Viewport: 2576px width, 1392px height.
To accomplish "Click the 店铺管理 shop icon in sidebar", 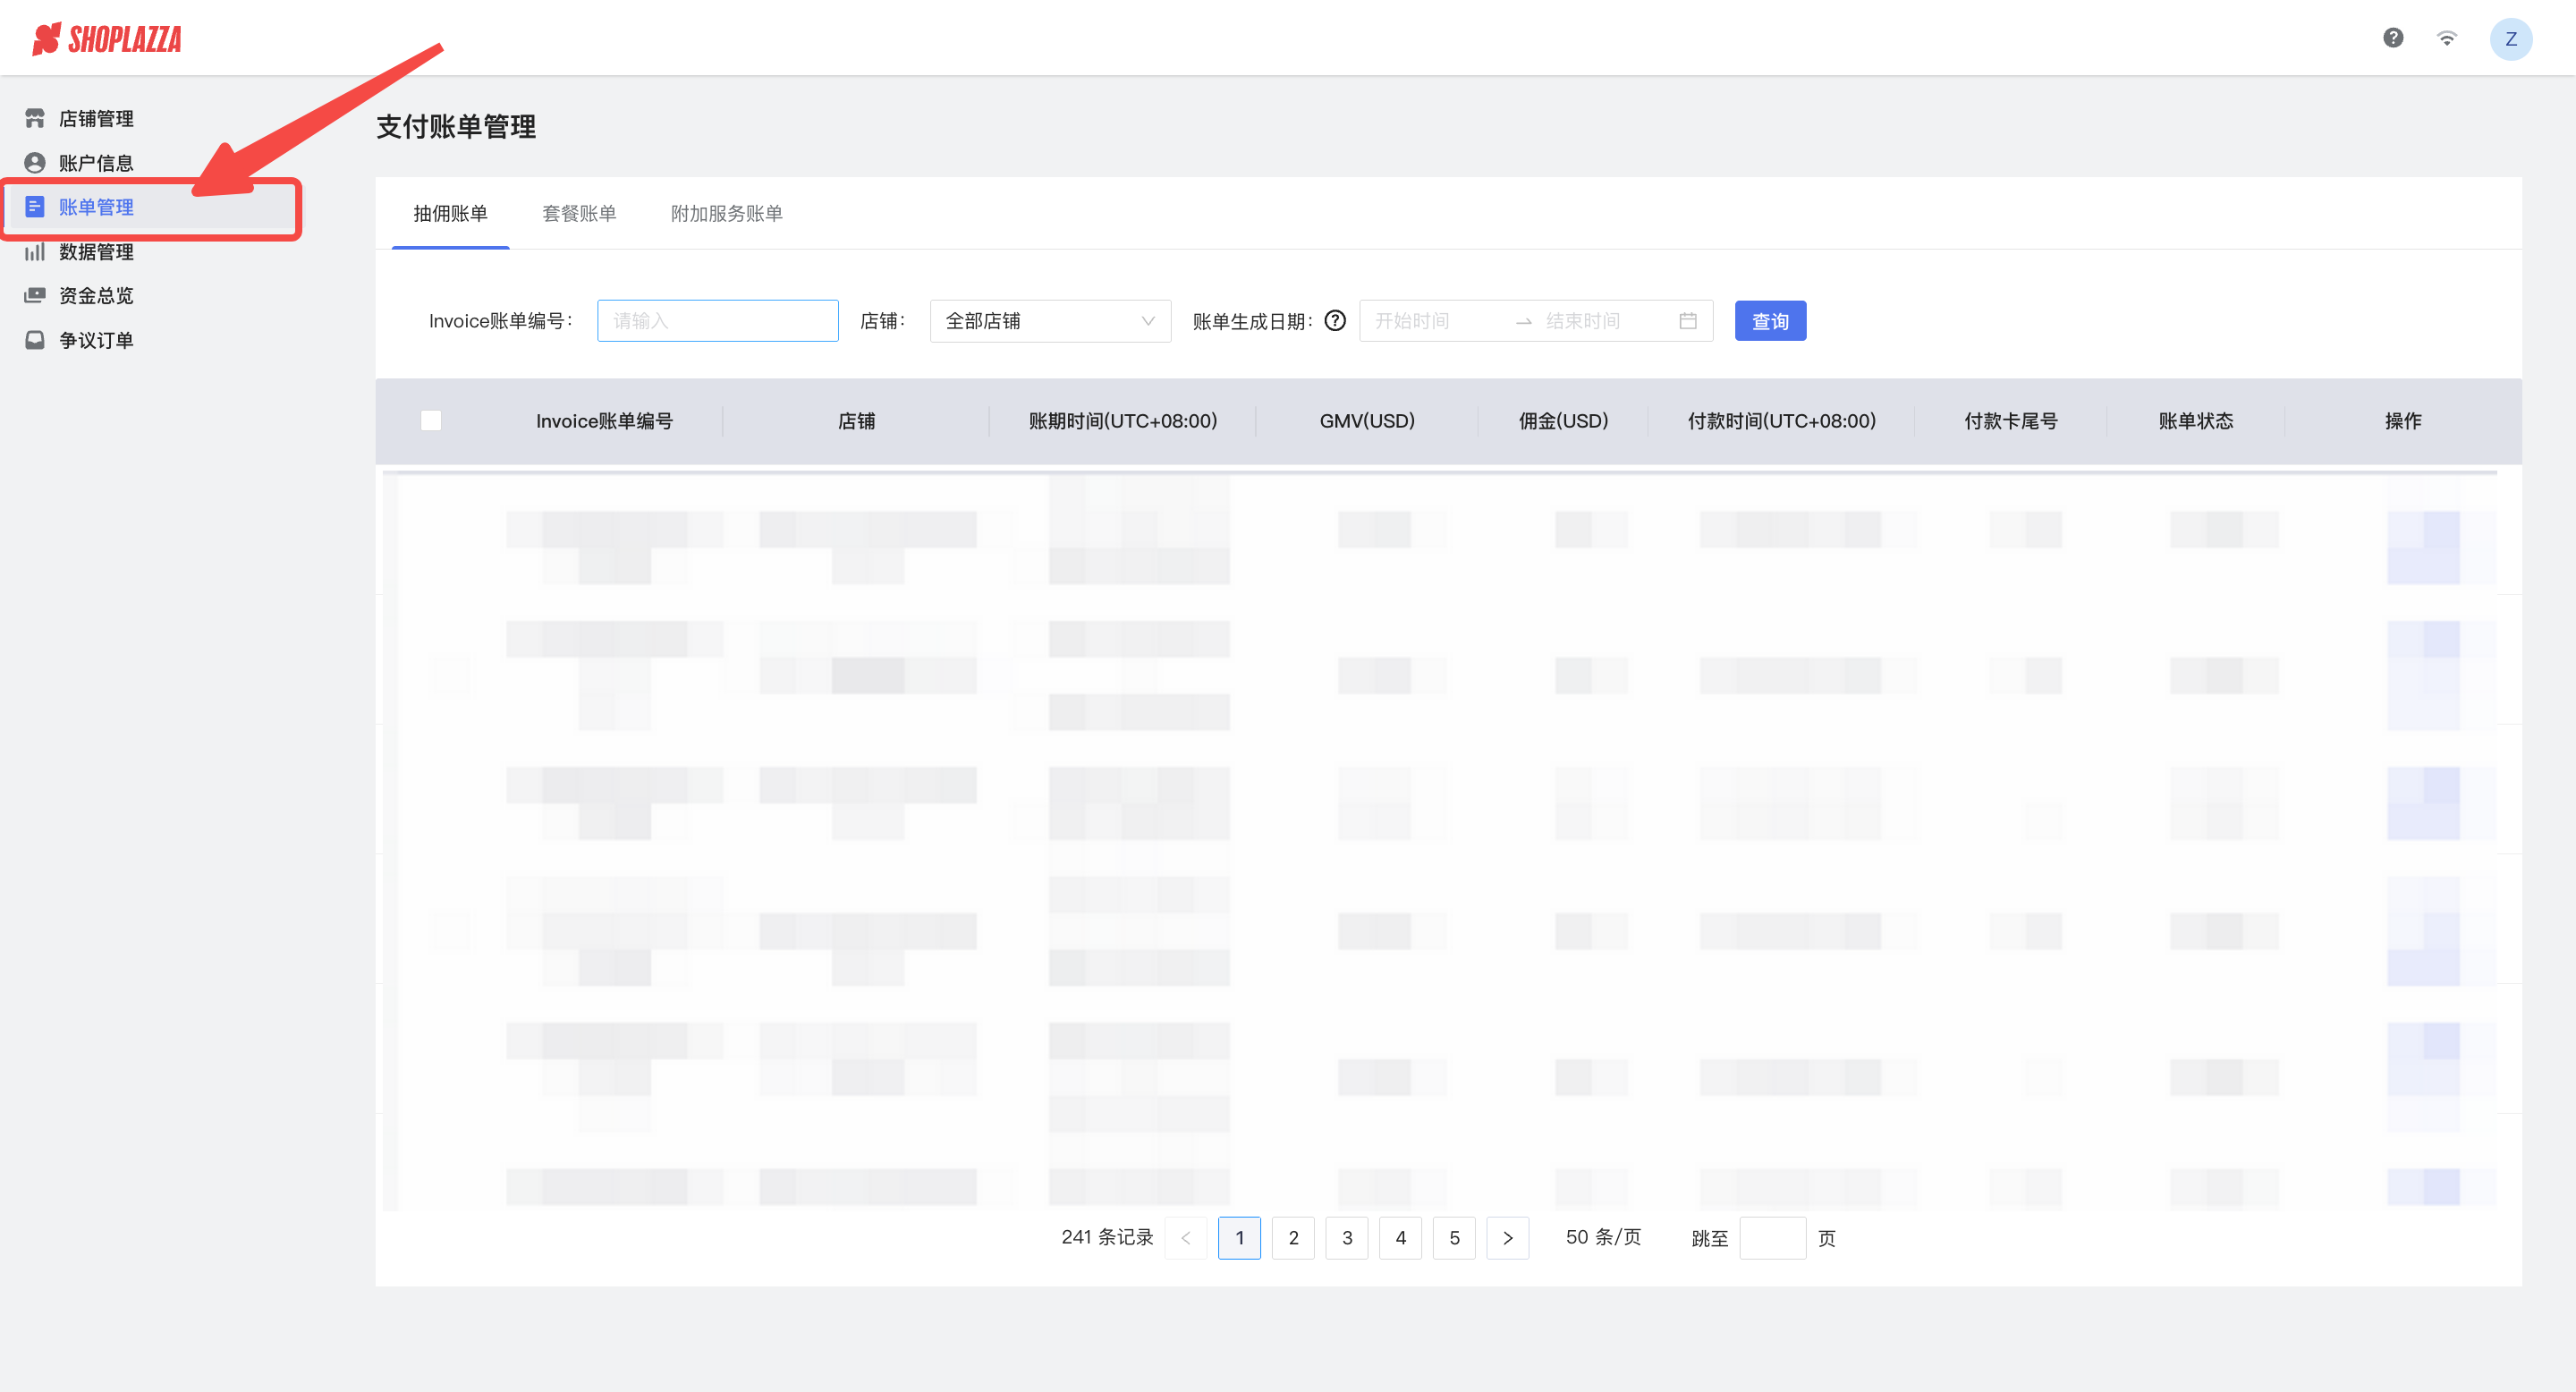I will (x=35, y=118).
